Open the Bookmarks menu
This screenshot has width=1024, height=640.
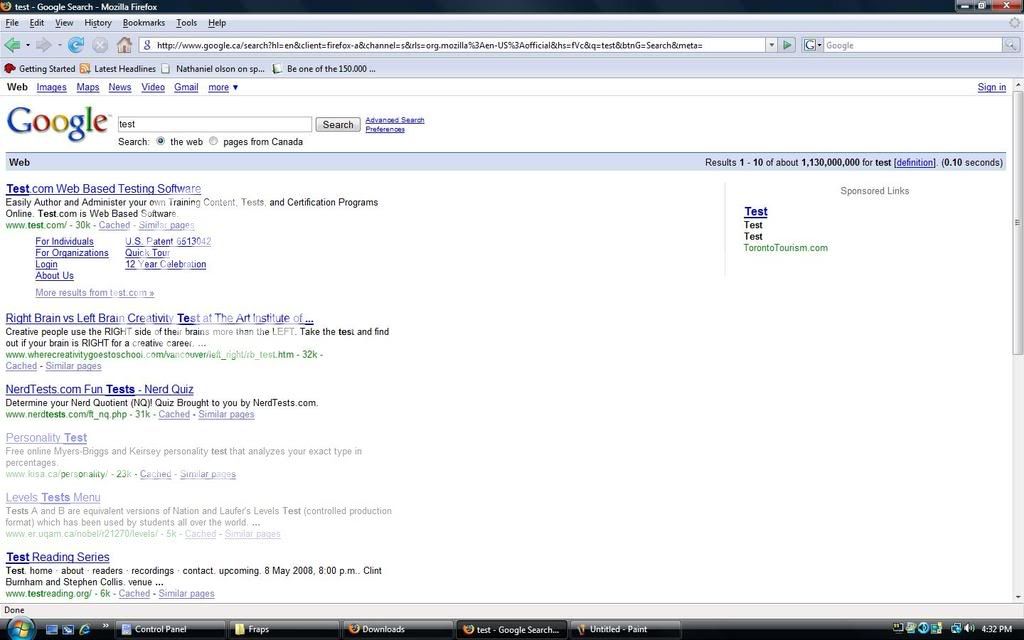[x=143, y=22]
